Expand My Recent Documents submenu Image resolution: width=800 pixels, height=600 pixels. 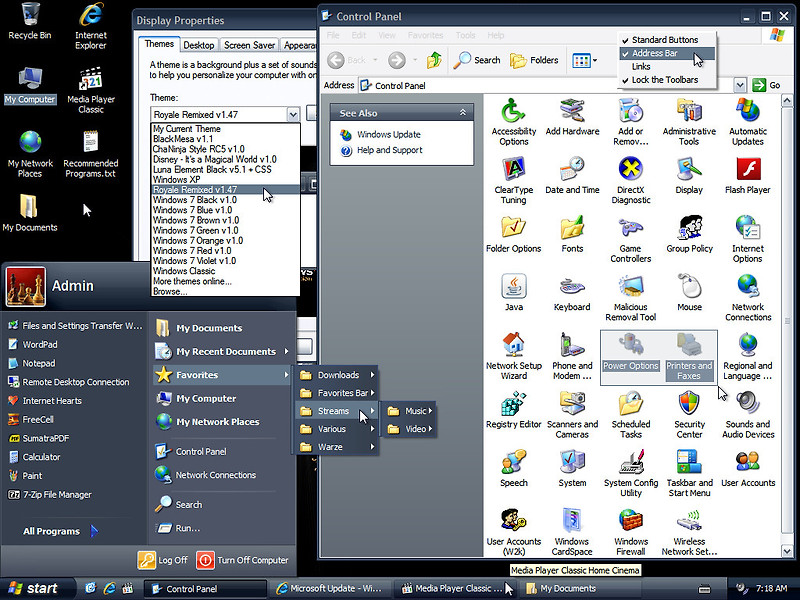point(221,352)
